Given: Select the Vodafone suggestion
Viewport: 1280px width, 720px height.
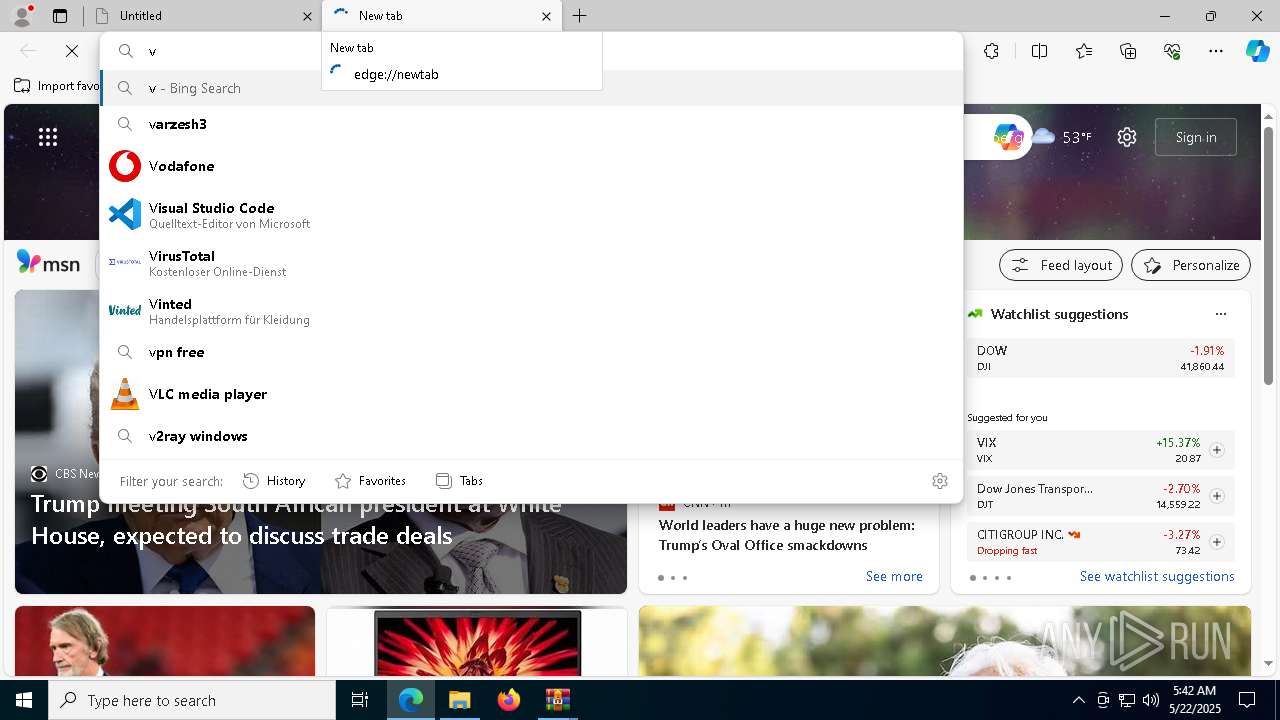Looking at the screenshot, I should click(531, 166).
